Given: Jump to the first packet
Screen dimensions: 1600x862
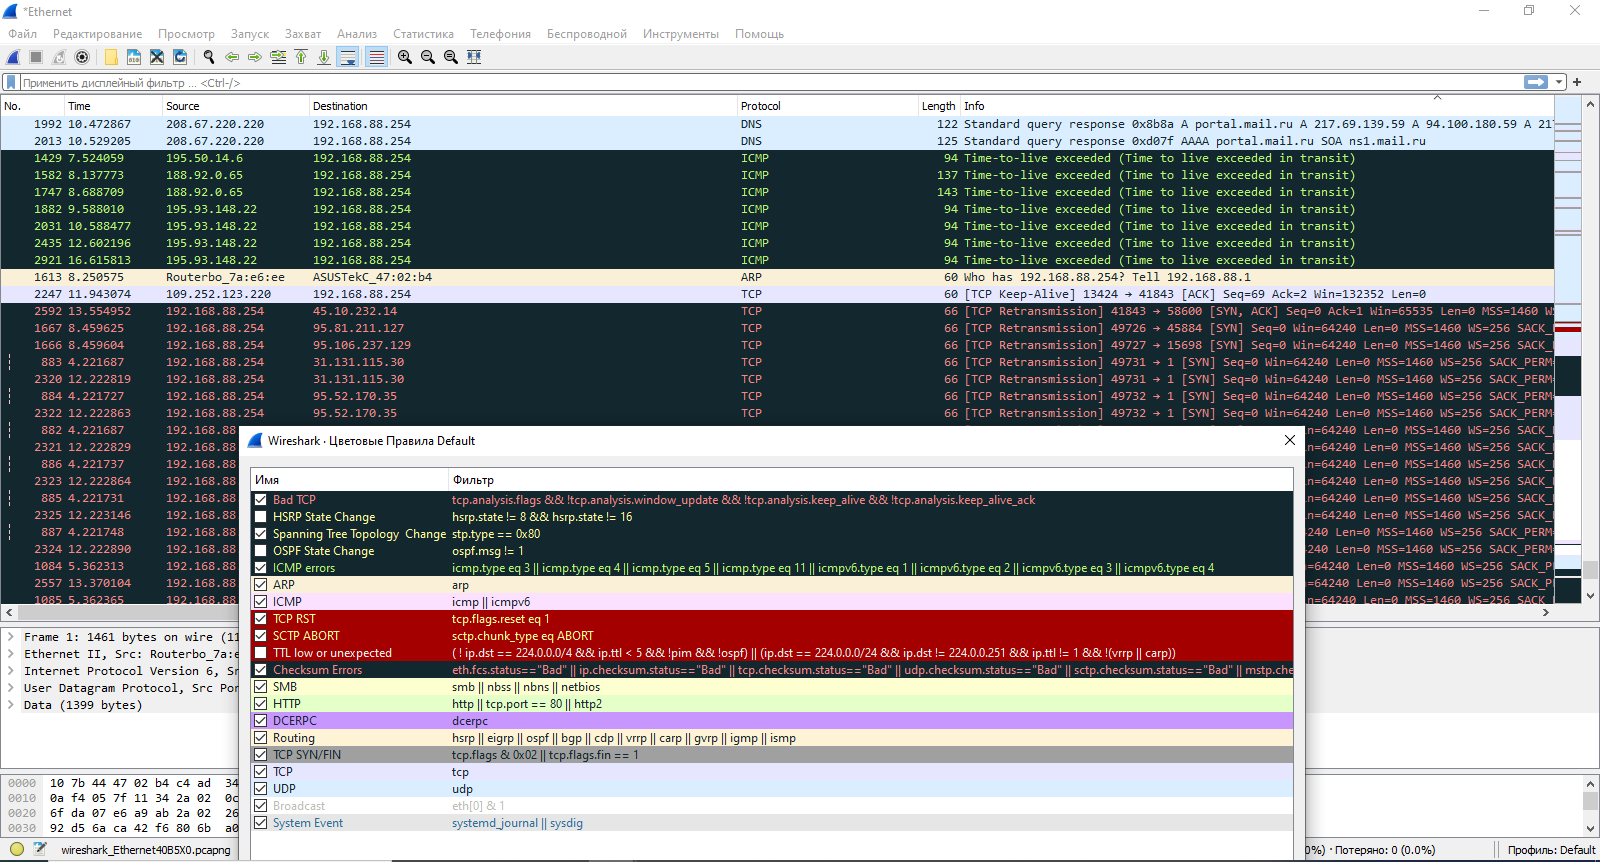Looking at the screenshot, I should [301, 57].
